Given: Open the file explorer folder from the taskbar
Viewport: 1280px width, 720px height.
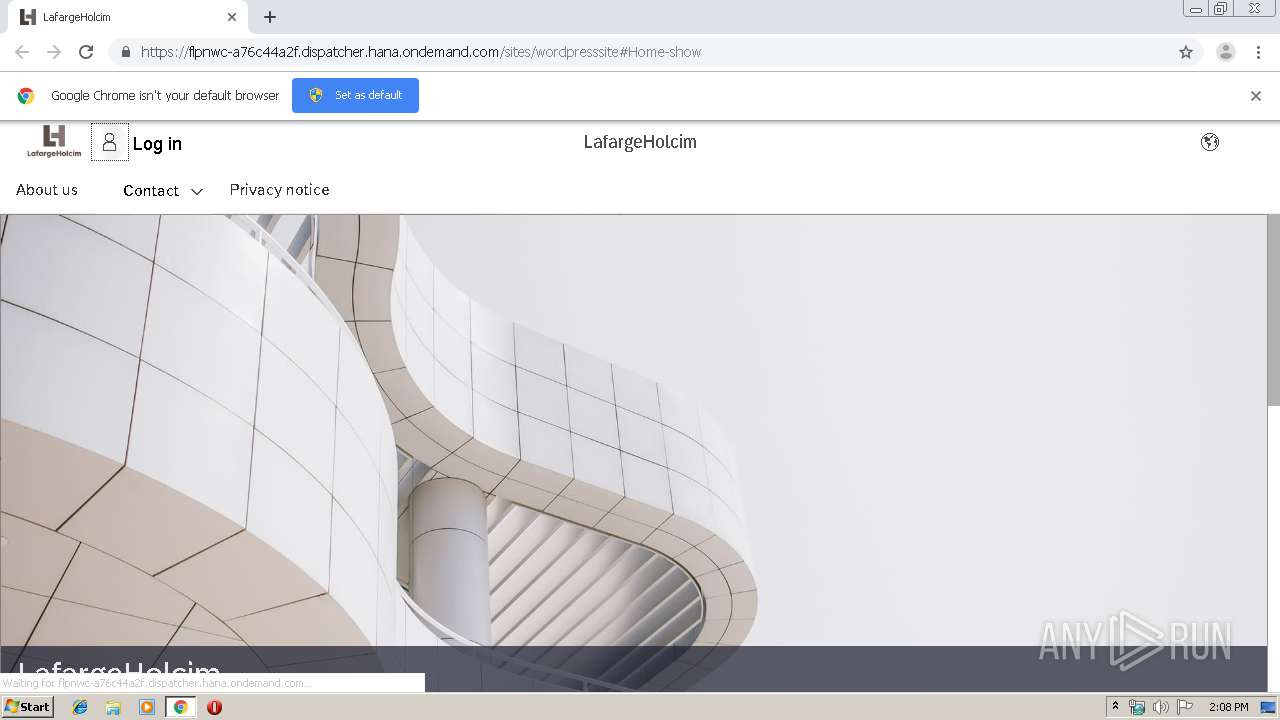Looking at the screenshot, I should (113, 707).
